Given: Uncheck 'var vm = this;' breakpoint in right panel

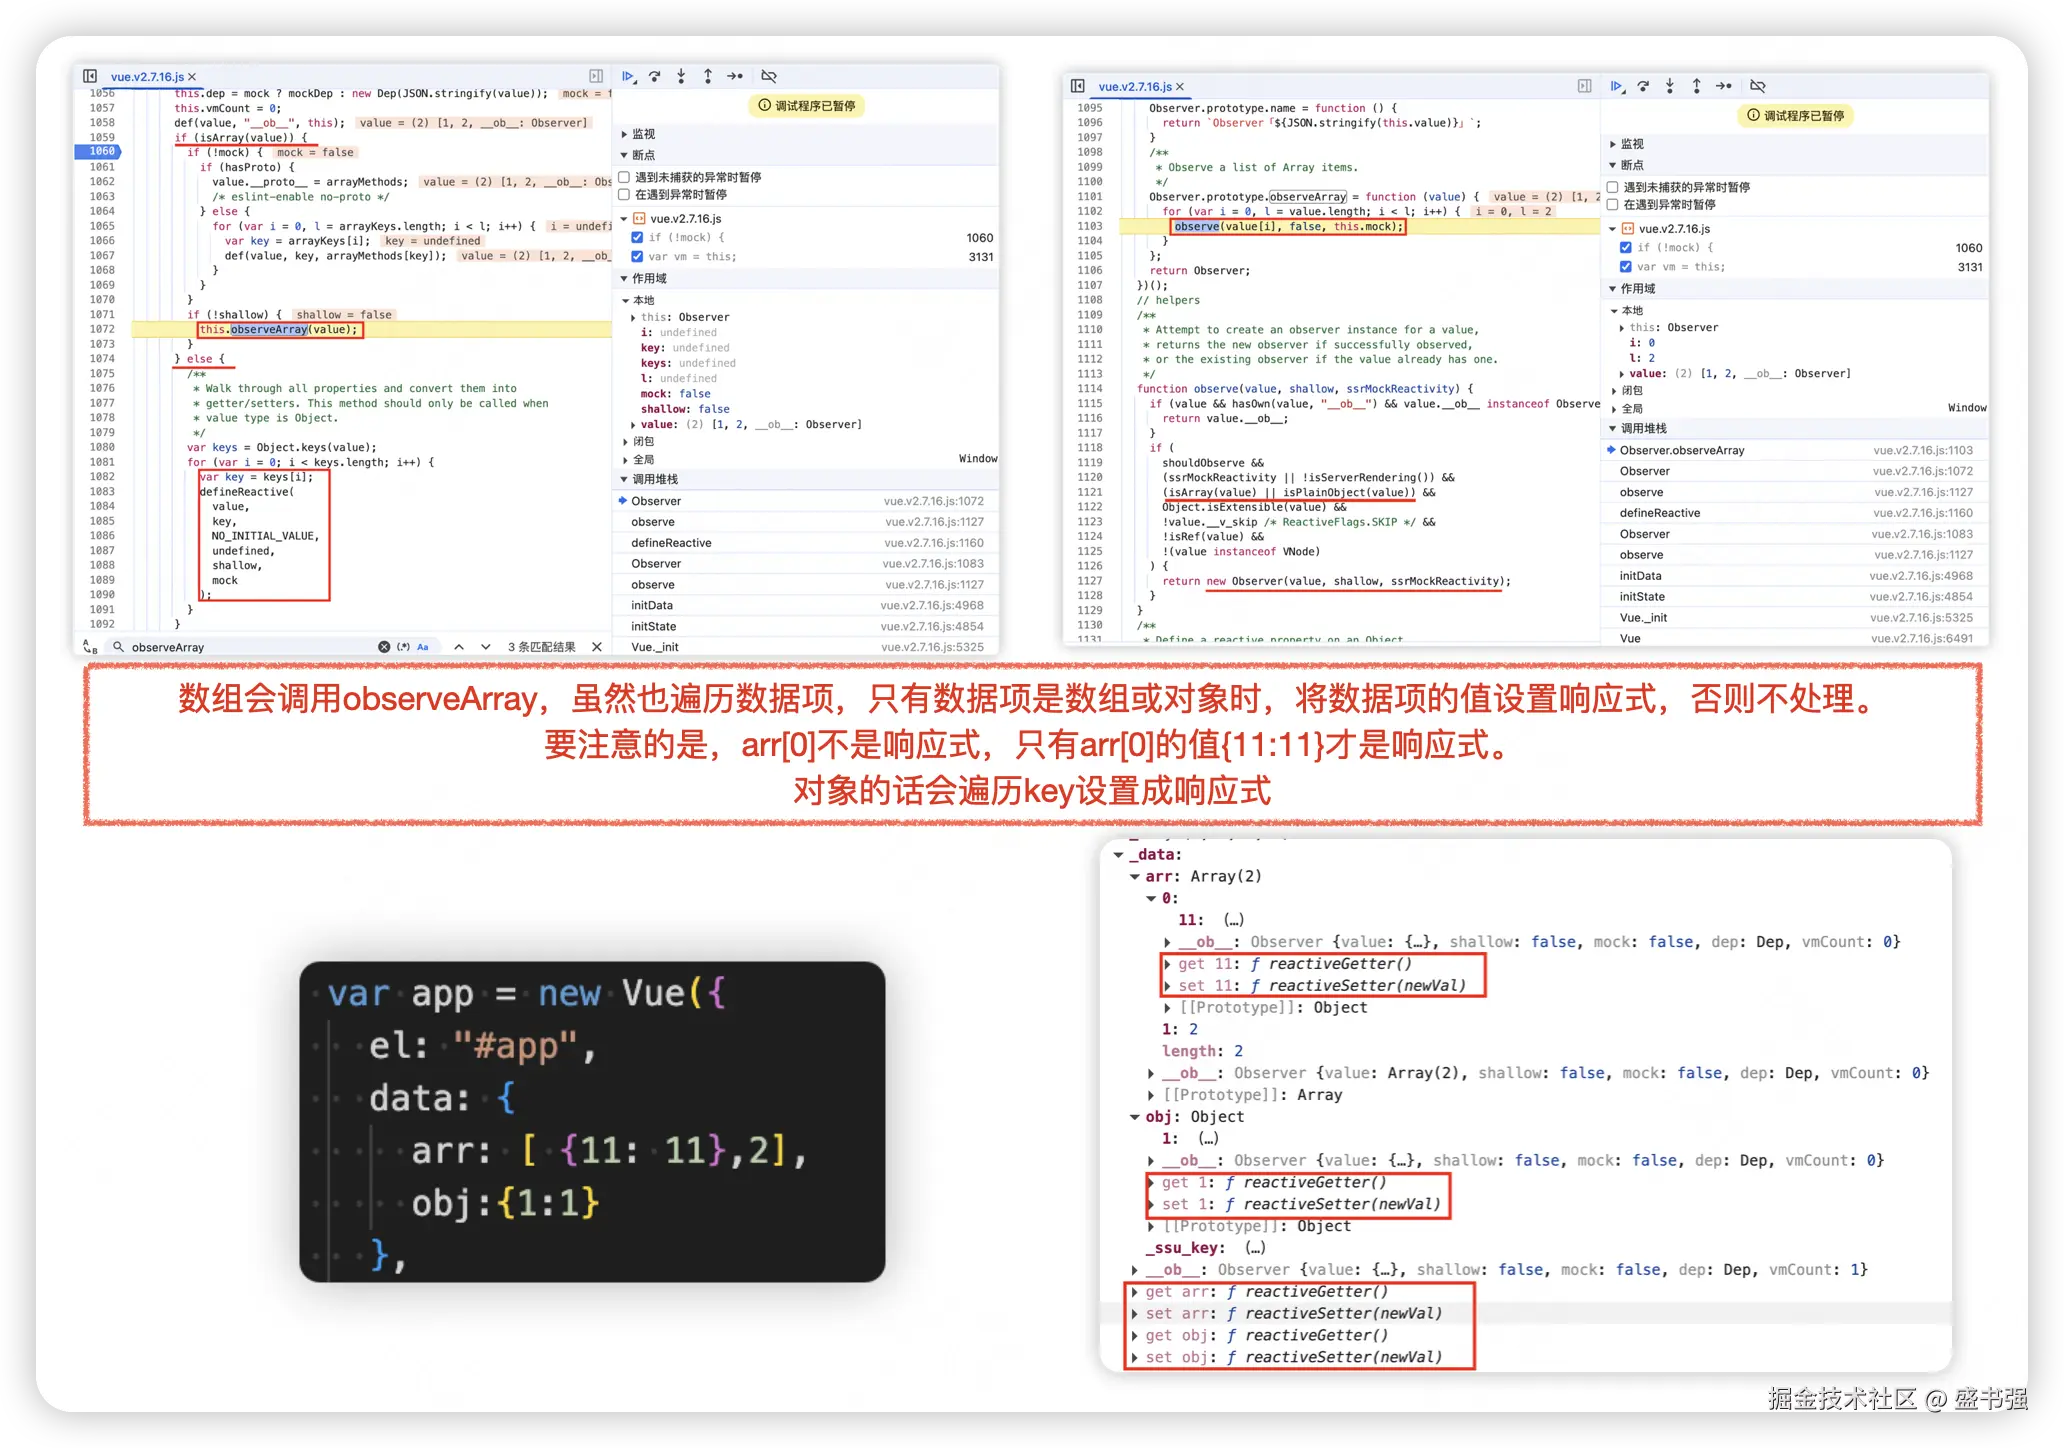Looking at the screenshot, I should click(x=1626, y=267).
